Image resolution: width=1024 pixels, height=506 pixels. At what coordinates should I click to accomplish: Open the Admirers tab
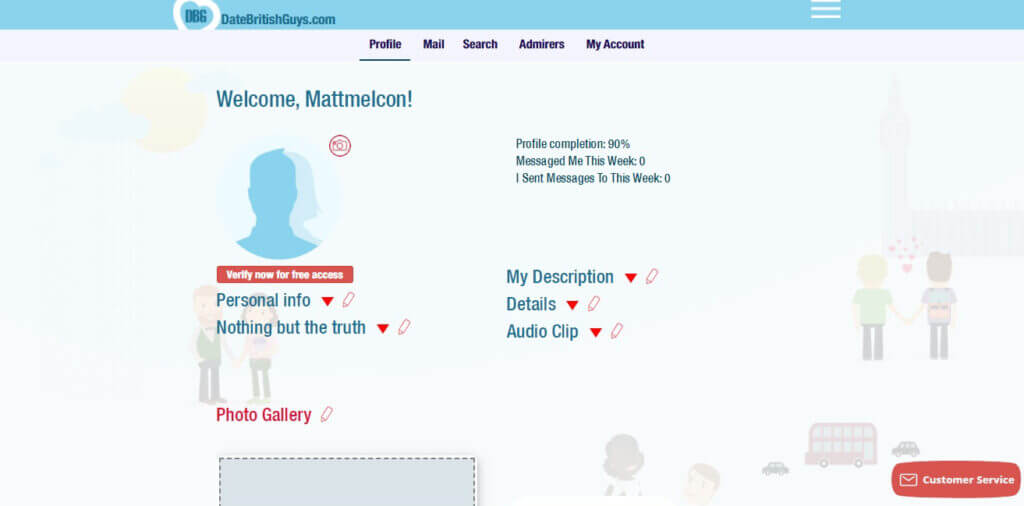[x=541, y=44]
